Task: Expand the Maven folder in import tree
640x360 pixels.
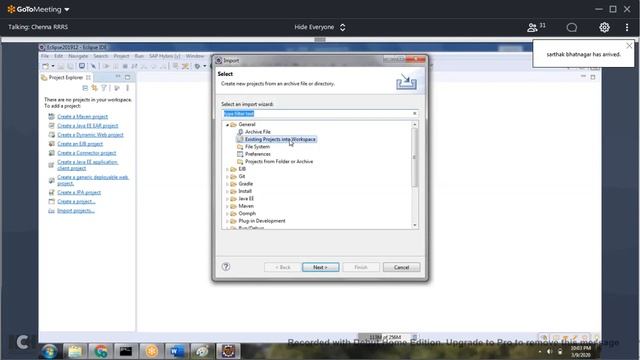Action: [x=227, y=206]
